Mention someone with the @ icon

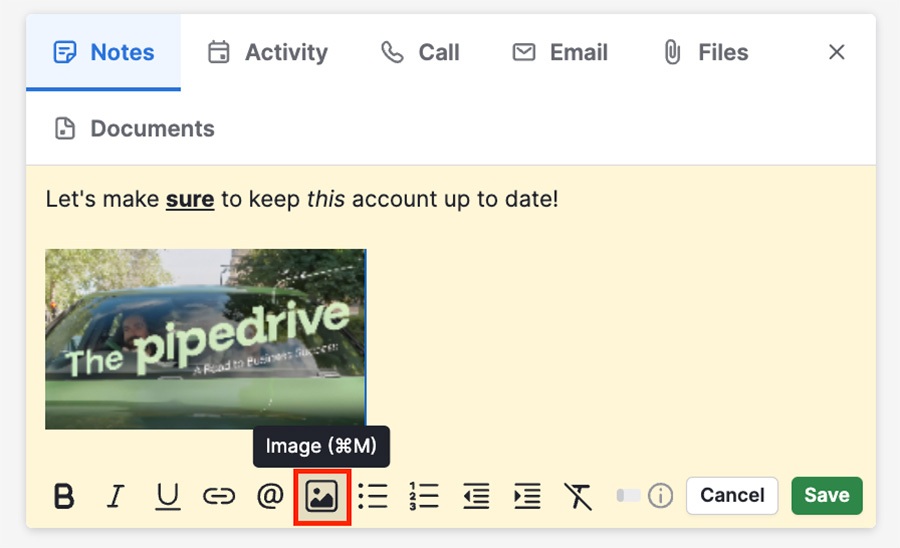(270, 496)
